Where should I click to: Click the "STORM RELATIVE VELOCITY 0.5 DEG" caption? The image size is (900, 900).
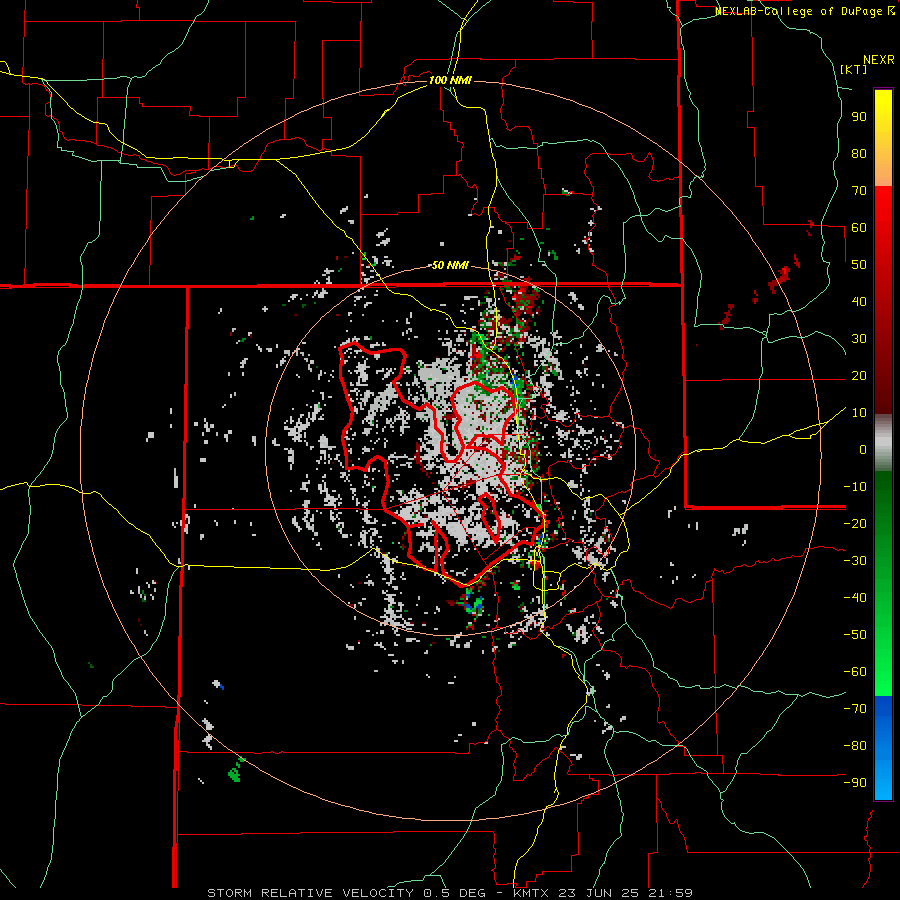(x=346, y=893)
